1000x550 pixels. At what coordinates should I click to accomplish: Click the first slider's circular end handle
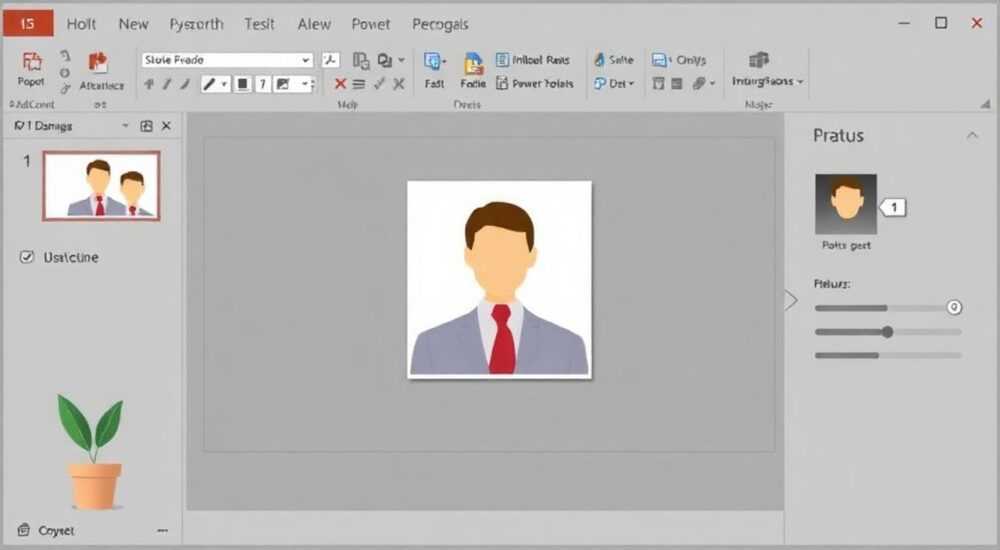953,308
